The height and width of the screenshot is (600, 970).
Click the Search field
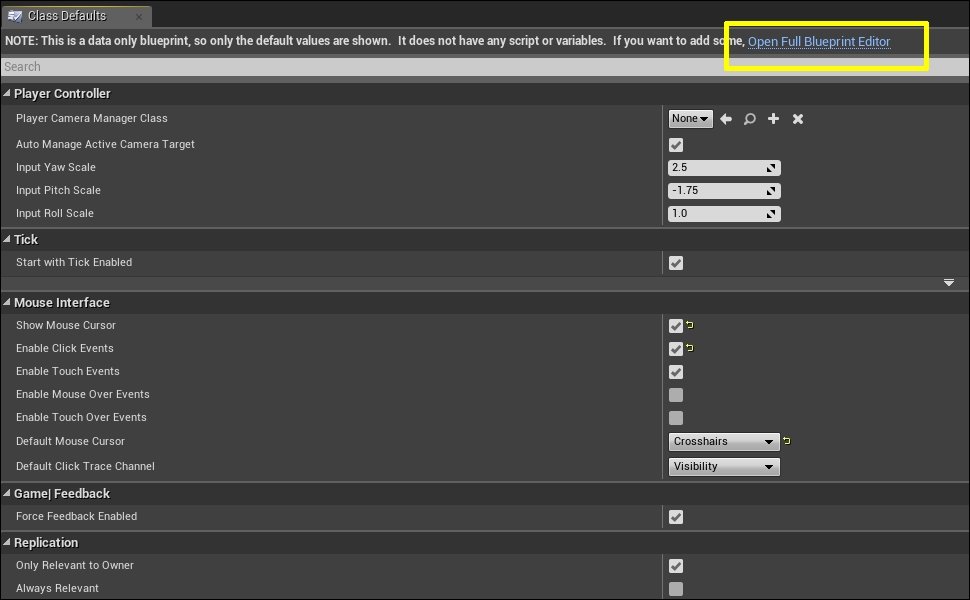pyautogui.click(x=400, y=67)
